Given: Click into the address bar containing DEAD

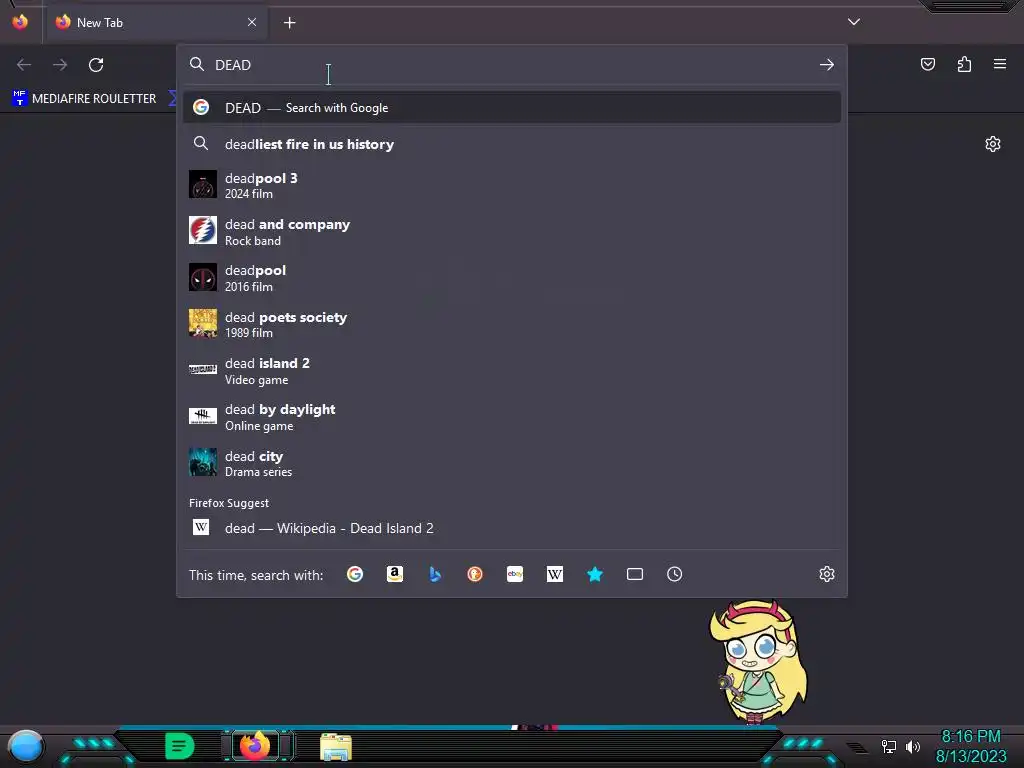Looking at the screenshot, I should (511, 65).
